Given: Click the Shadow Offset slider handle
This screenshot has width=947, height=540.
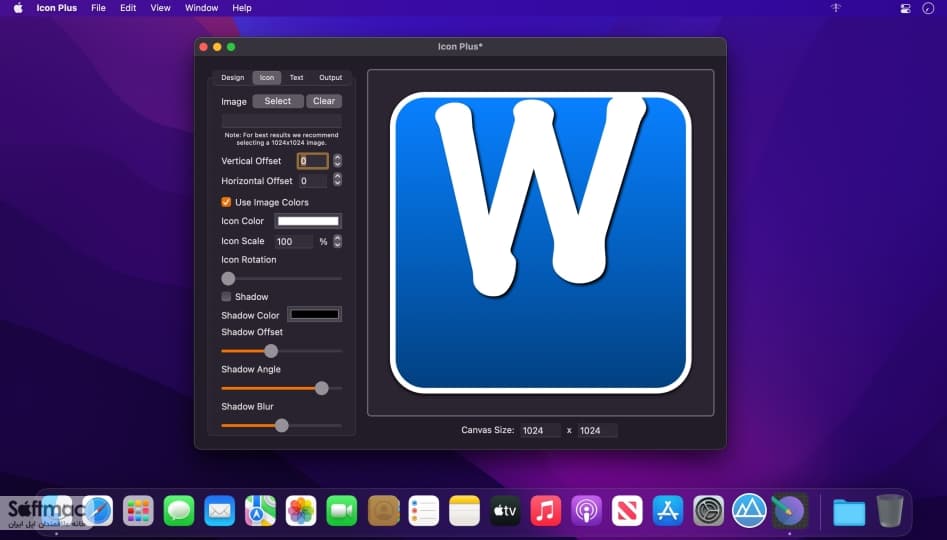Looking at the screenshot, I should (271, 351).
